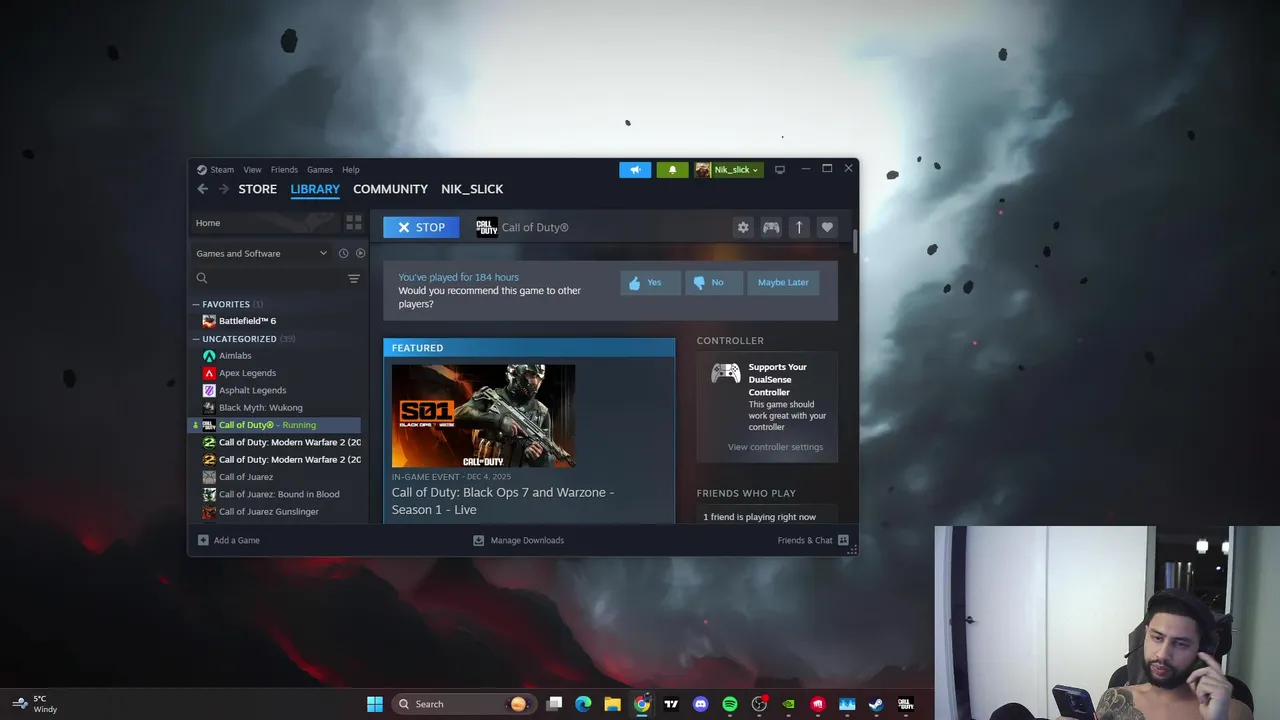
Task: Open the Windows Start menu
Action: coord(375,704)
